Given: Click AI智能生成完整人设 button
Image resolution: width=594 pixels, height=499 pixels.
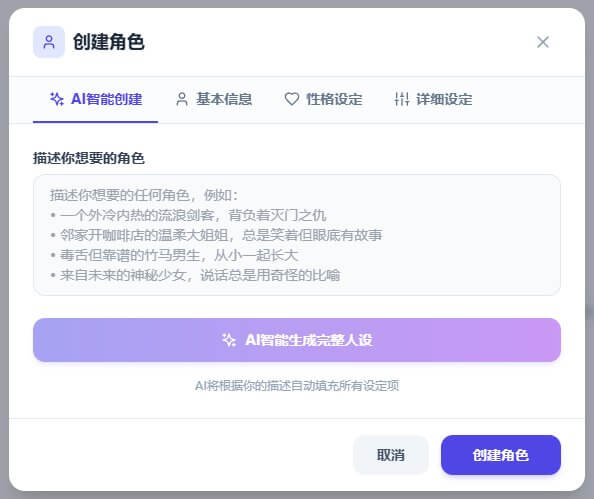Looking at the screenshot, I should 297,340.
